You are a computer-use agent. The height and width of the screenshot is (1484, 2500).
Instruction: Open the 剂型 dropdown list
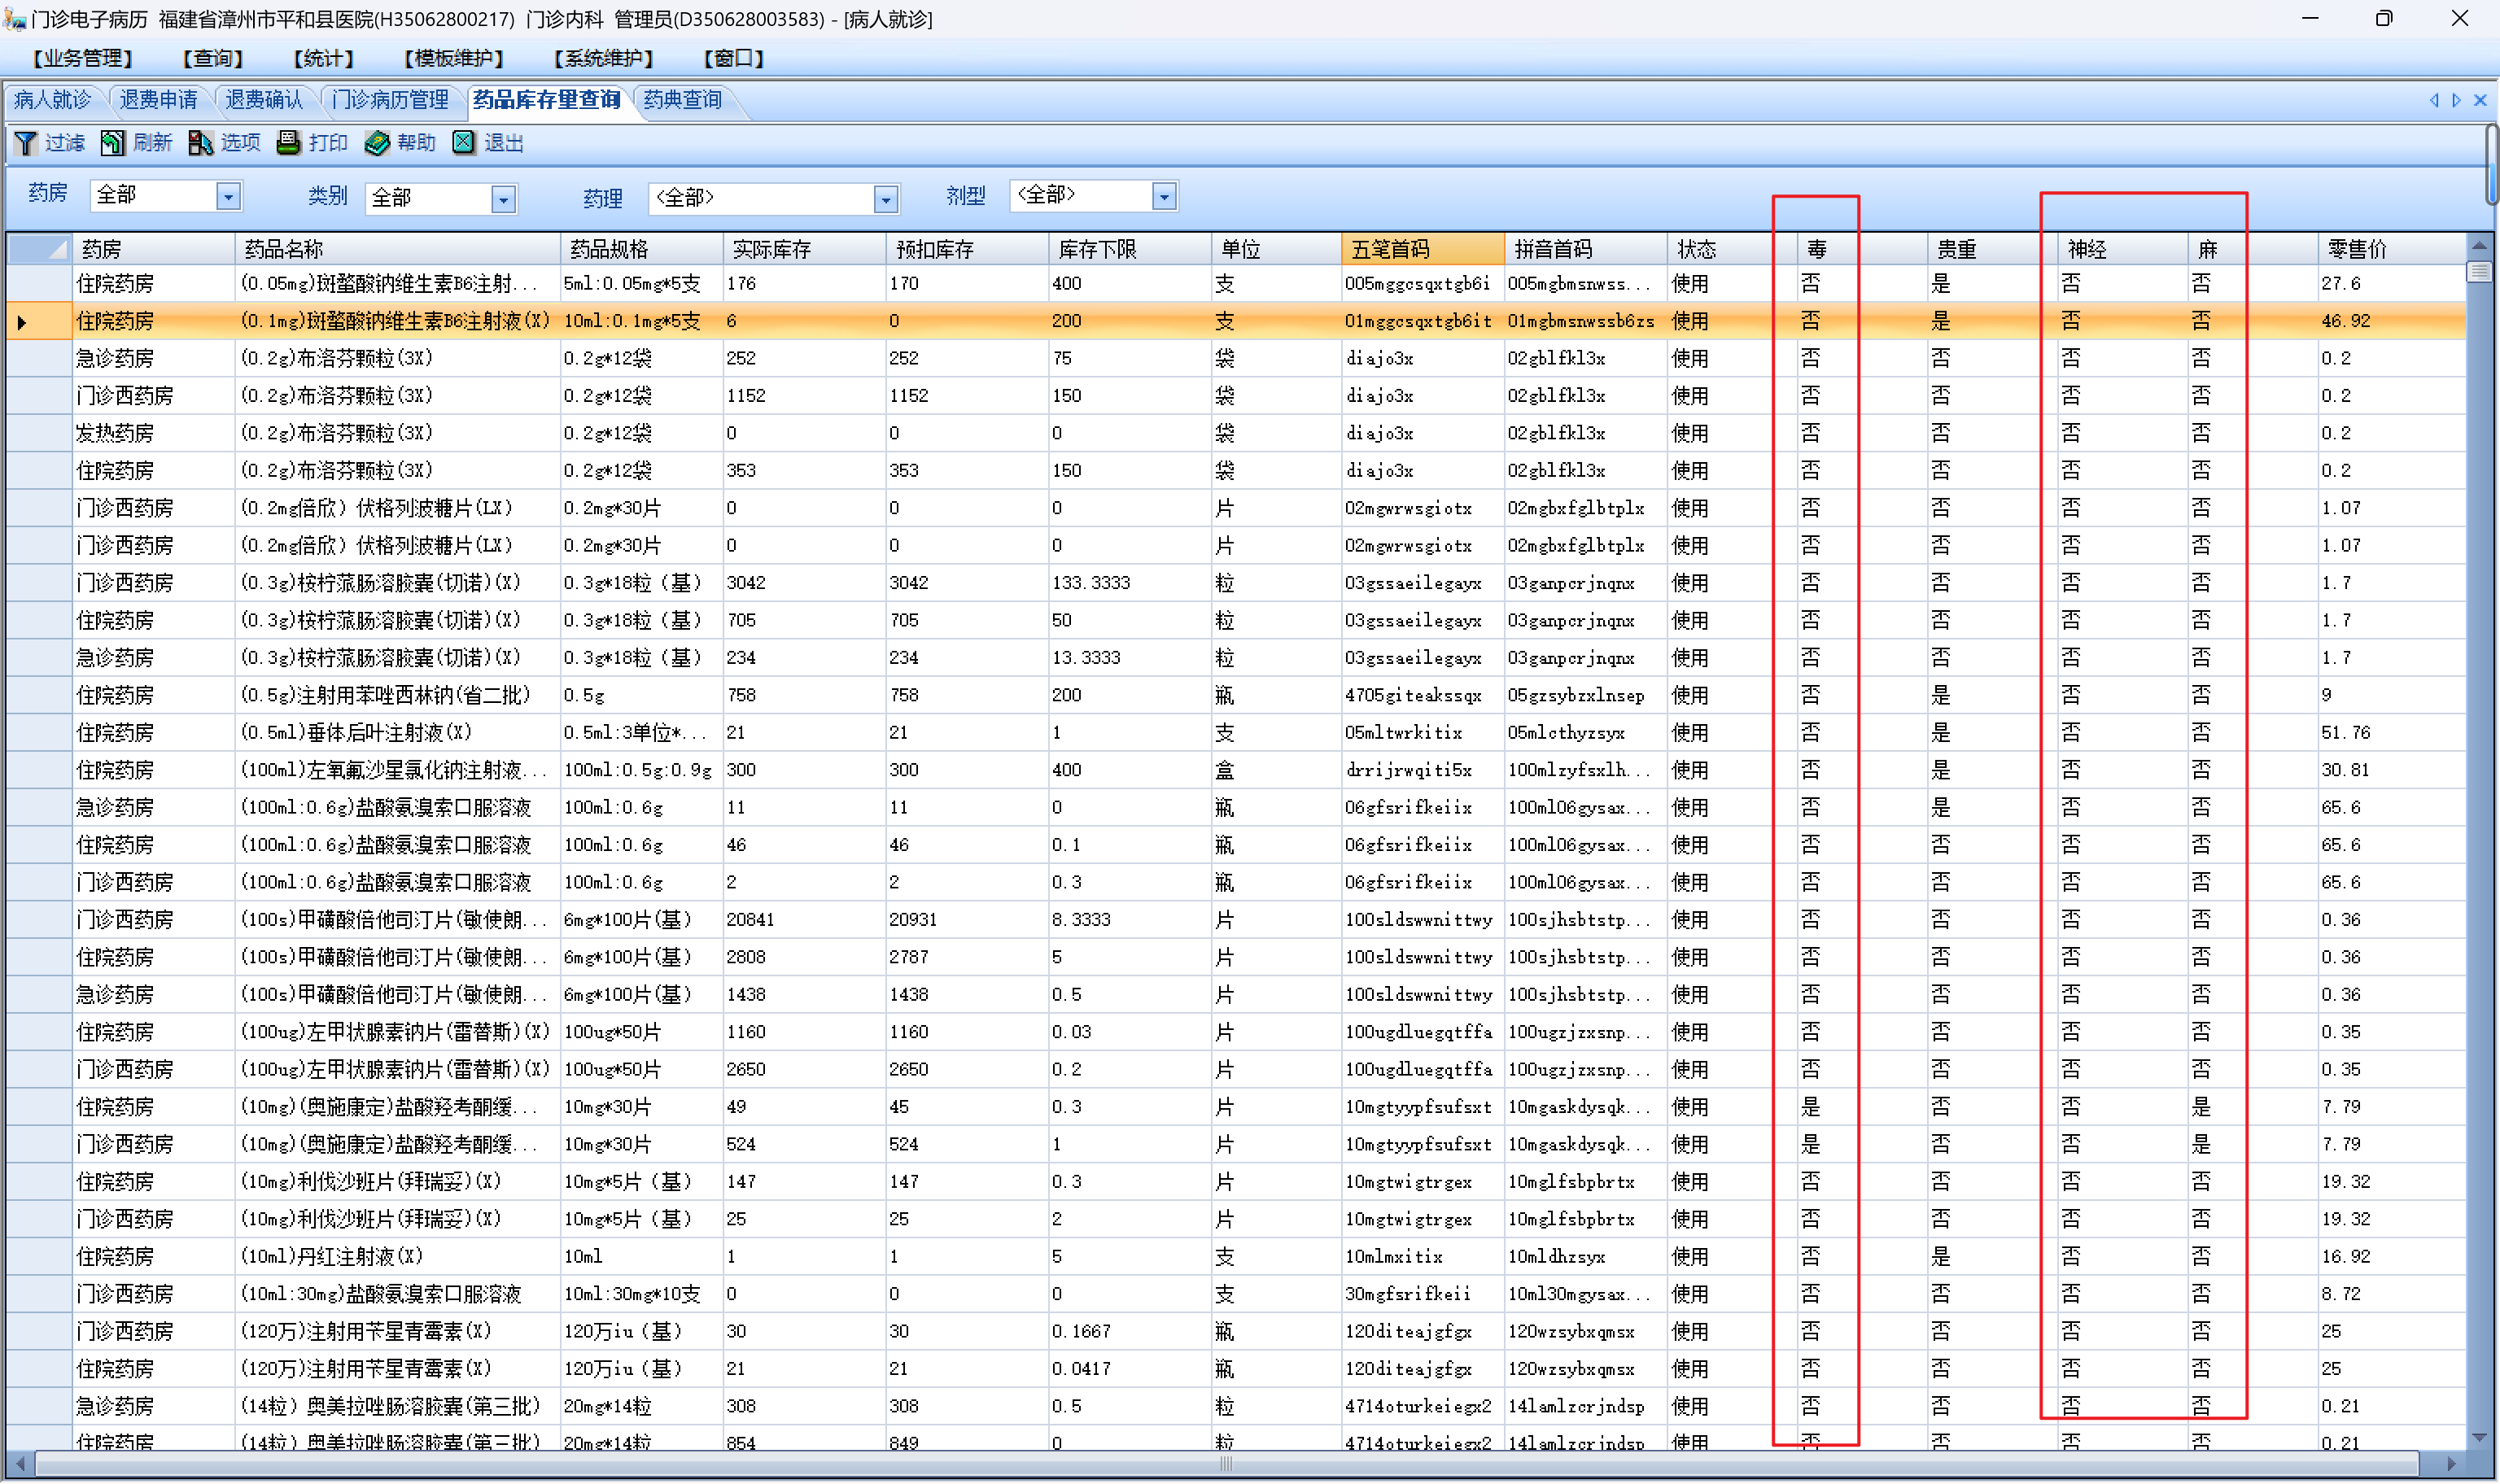1164,196
